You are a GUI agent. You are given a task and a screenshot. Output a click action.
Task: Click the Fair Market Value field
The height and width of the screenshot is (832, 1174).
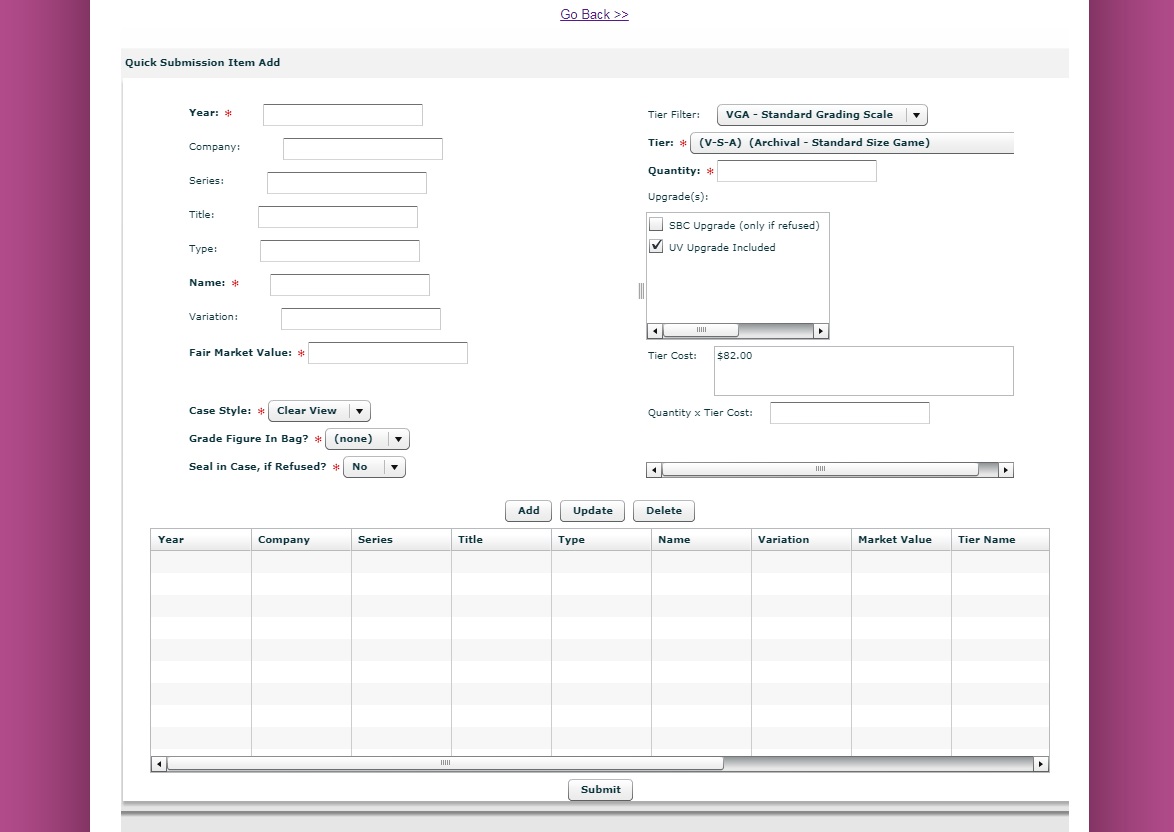(x=387, y=353)
